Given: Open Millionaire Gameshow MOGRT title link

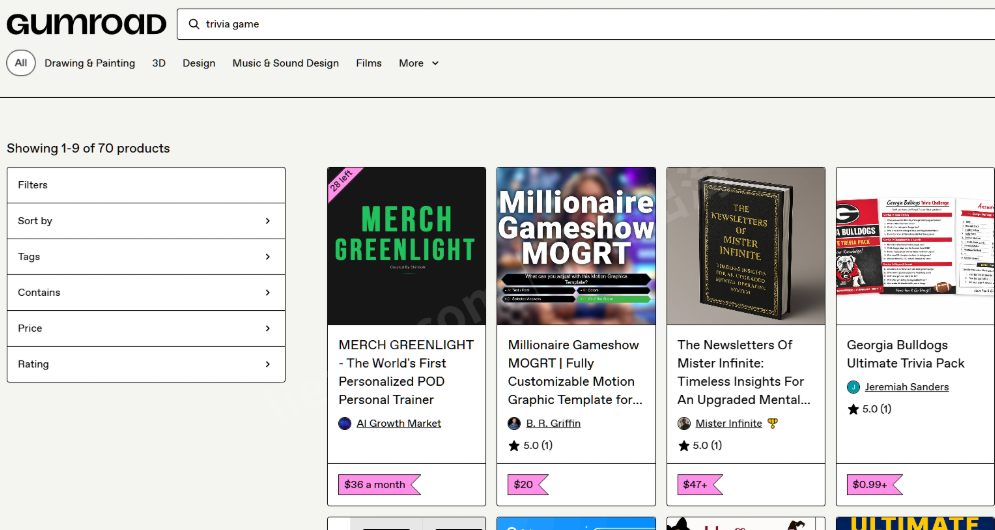Looking at the screenshot, I should (576, 372).
